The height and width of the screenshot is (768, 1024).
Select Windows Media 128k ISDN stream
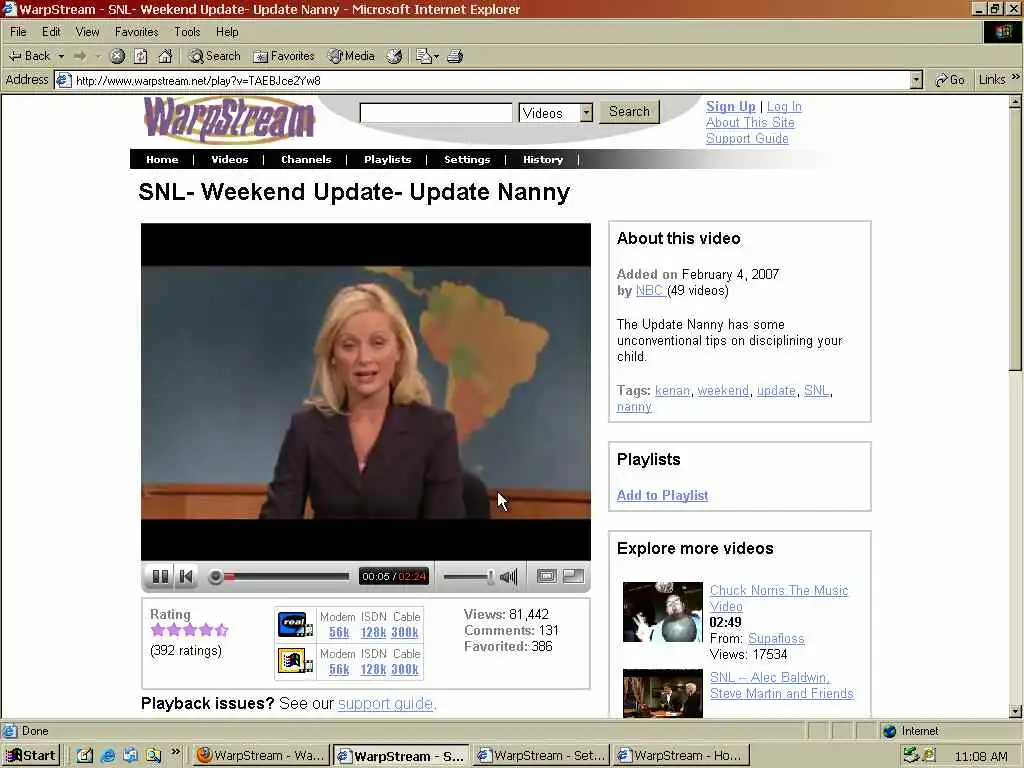pos(374,669)
